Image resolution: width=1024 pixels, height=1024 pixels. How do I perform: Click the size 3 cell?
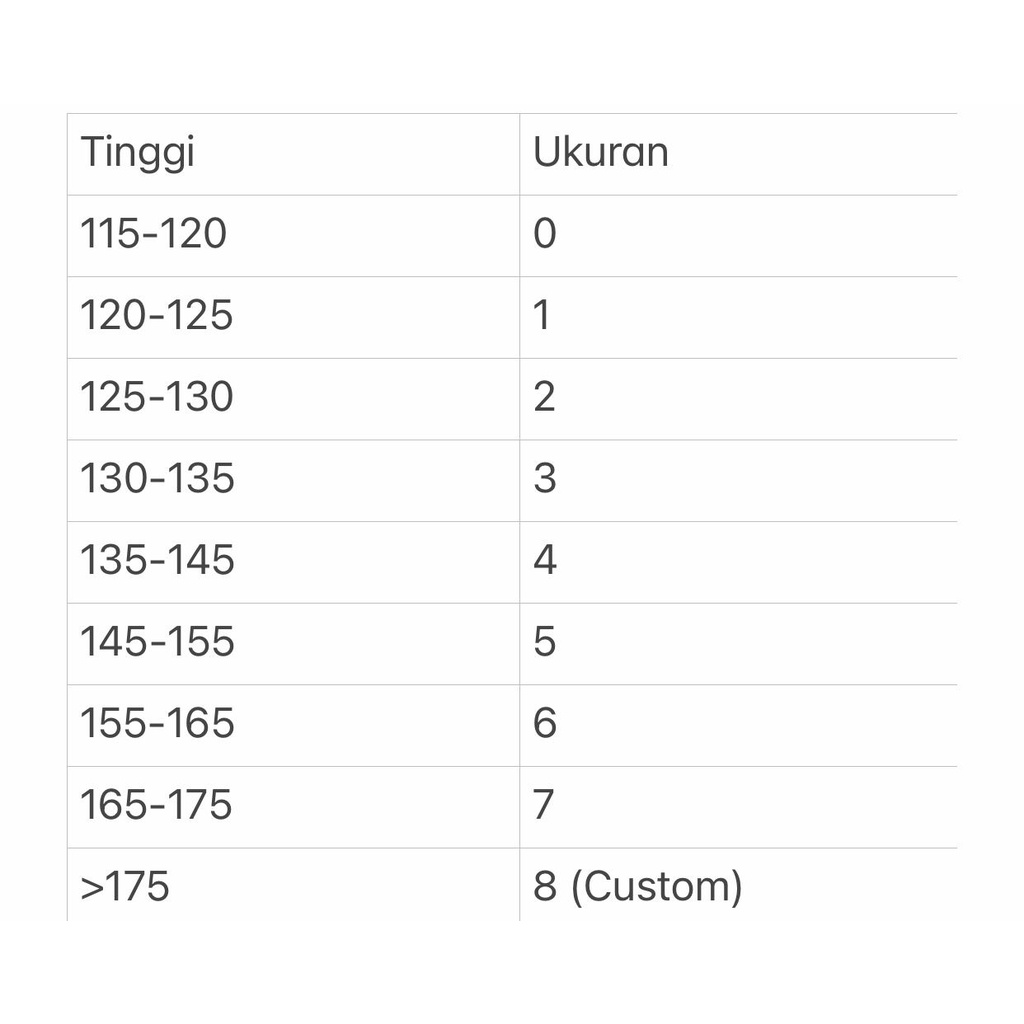(545, 479)
